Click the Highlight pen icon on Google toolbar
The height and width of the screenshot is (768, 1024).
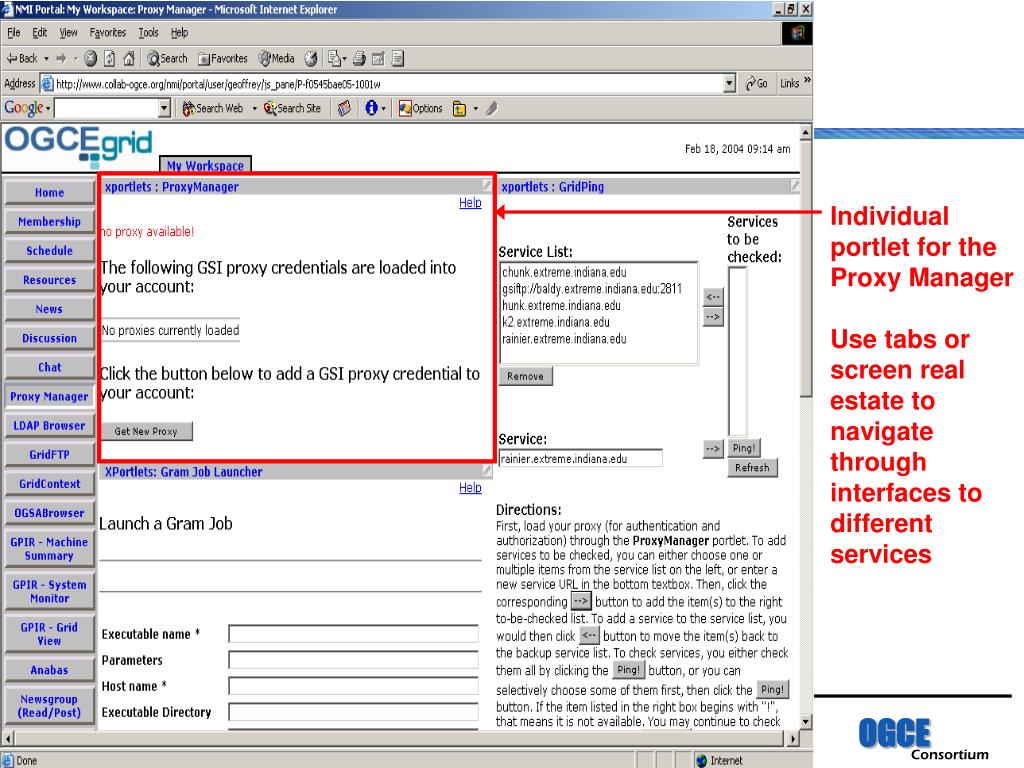[492, 108]
